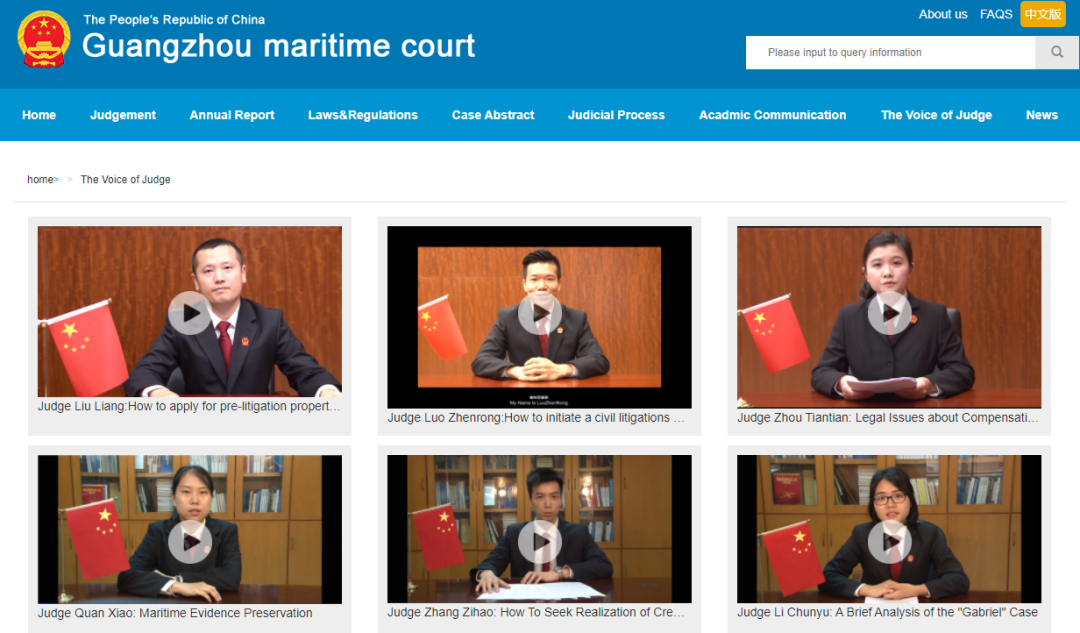Open Maritime Evidence Preservation video title
1080x633 pixels.
[175, 613]
